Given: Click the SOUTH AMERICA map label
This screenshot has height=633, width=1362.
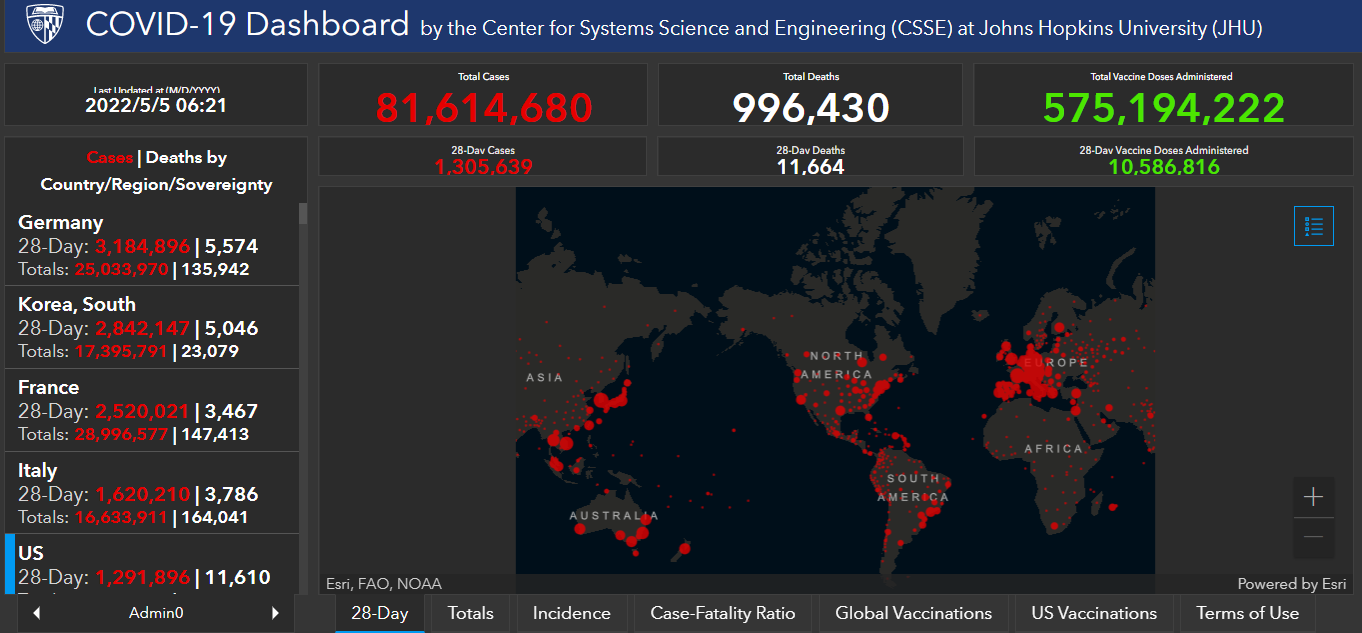Looking at the screenshot, I should pyautogui.click(x=913, y=487).
